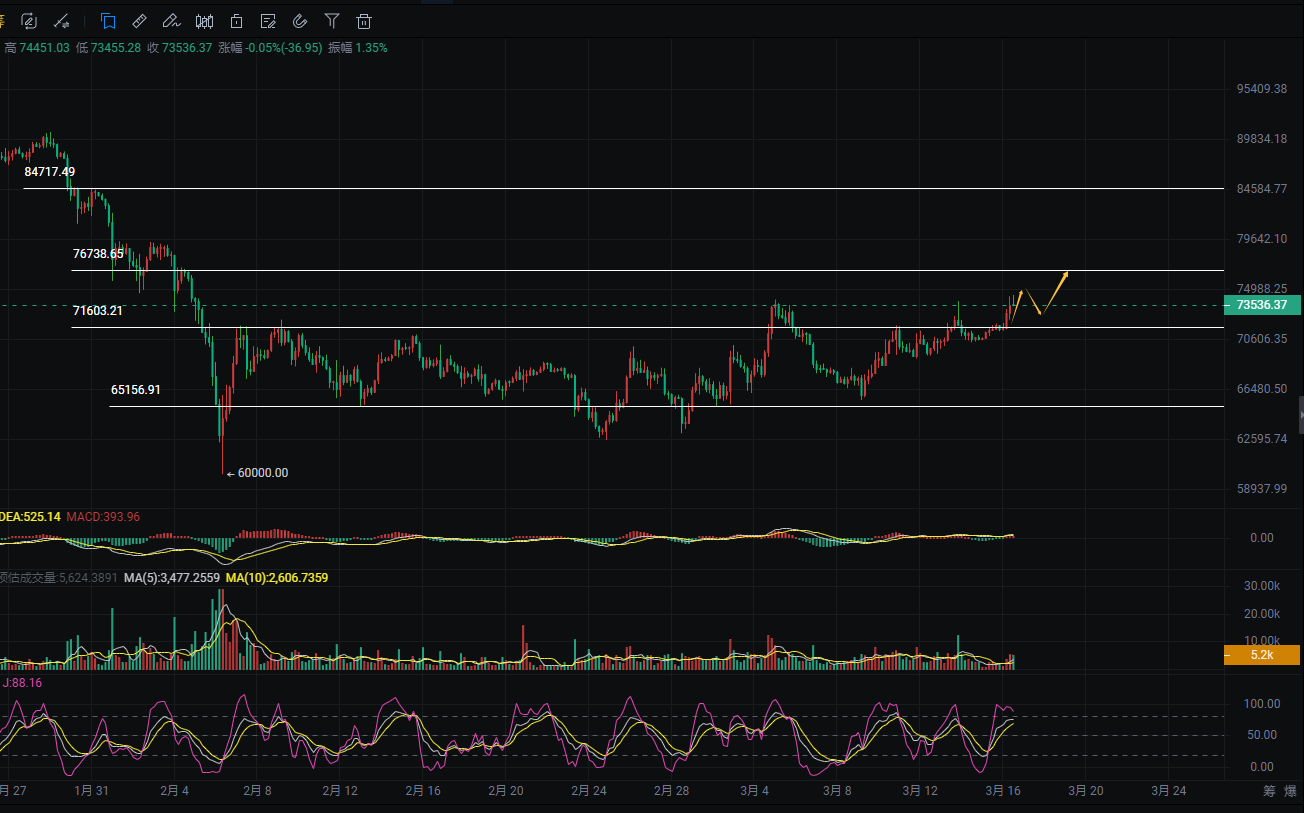Toggle the 爆 liquidation button

[1291, 791]
